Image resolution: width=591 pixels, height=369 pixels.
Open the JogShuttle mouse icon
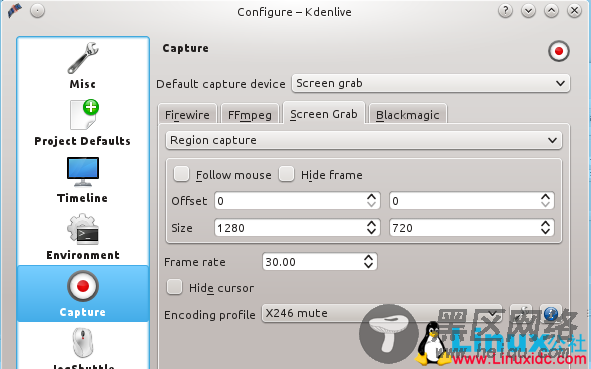(83, 343)
